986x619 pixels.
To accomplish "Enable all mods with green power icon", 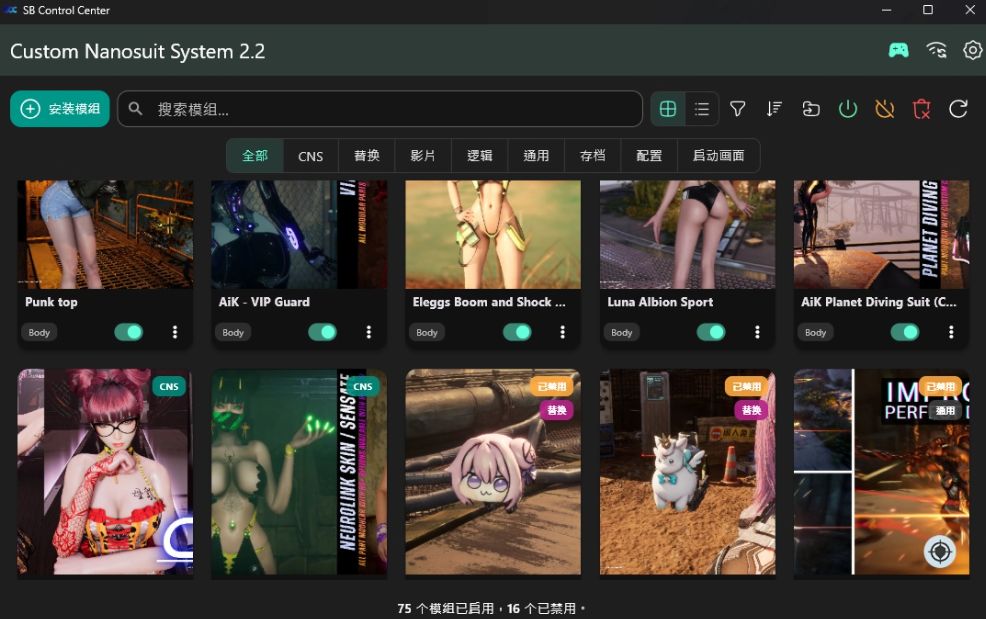I will click(848, 109).
